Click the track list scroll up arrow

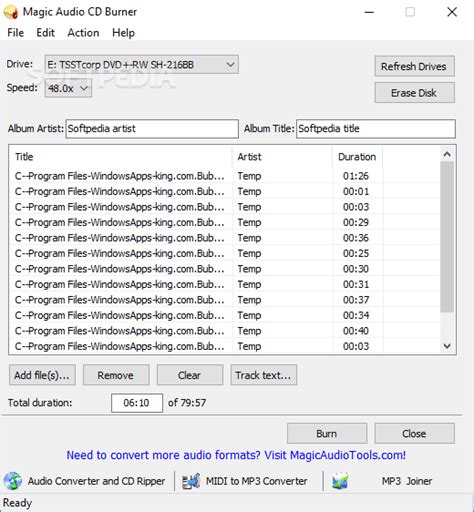[x=447, y=154]
